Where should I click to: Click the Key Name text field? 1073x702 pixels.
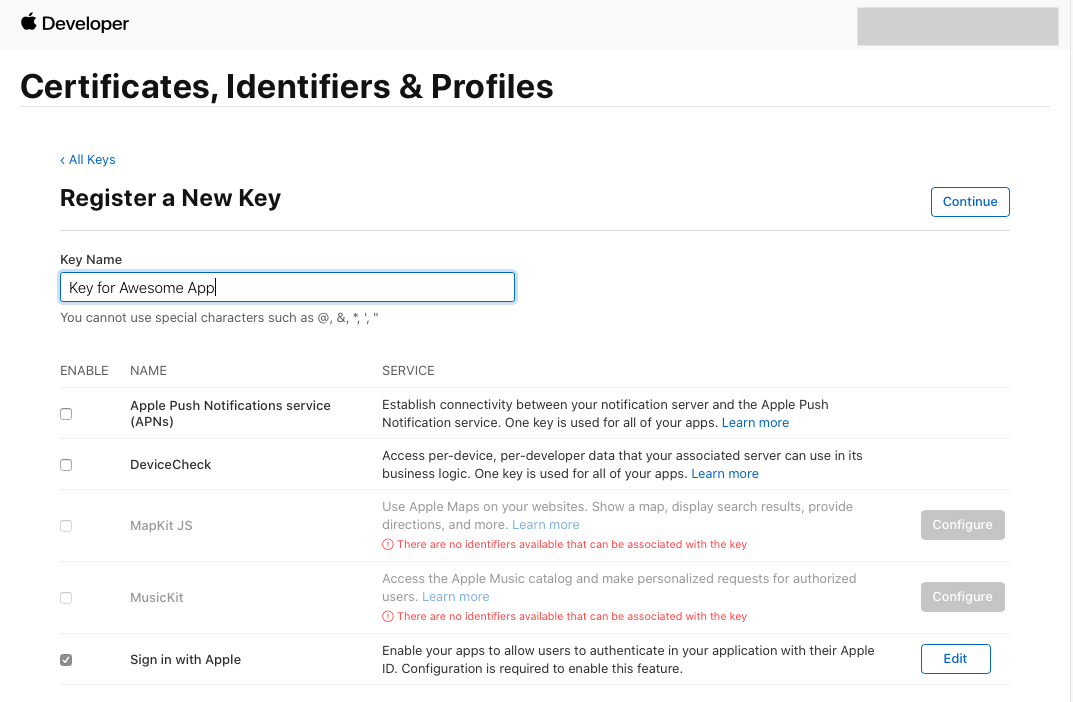287,288
